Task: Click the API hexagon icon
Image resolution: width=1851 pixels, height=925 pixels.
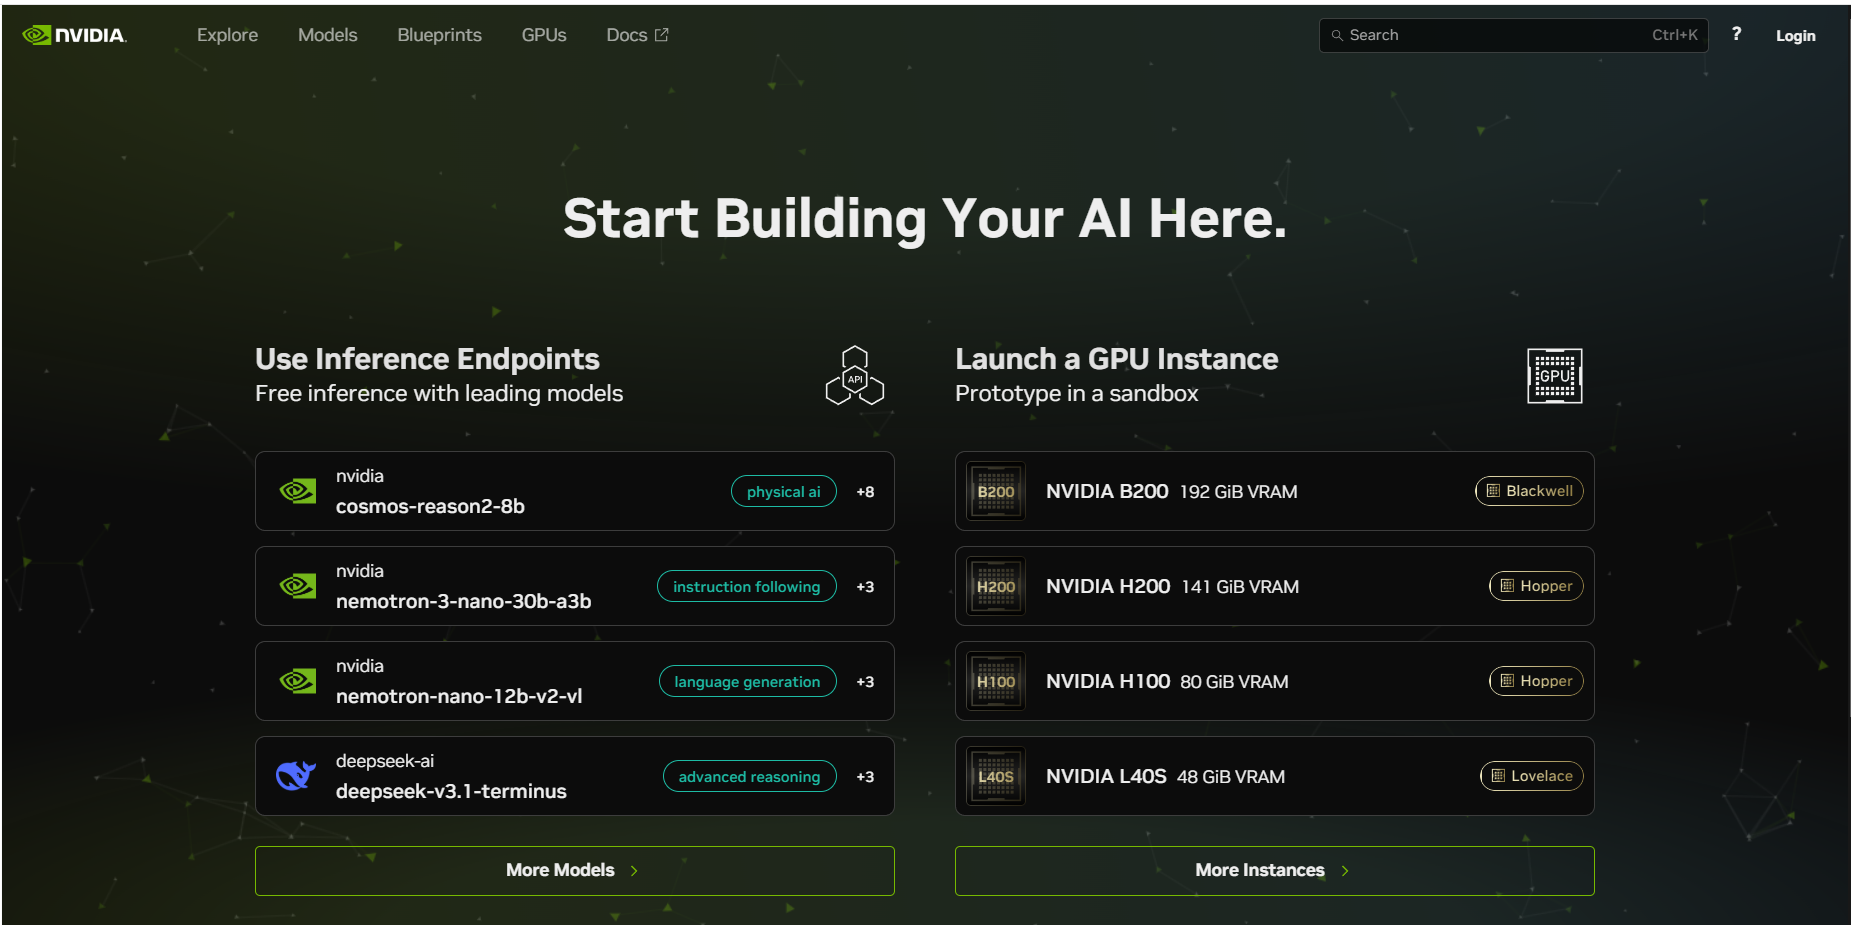Action: point(855,376)
